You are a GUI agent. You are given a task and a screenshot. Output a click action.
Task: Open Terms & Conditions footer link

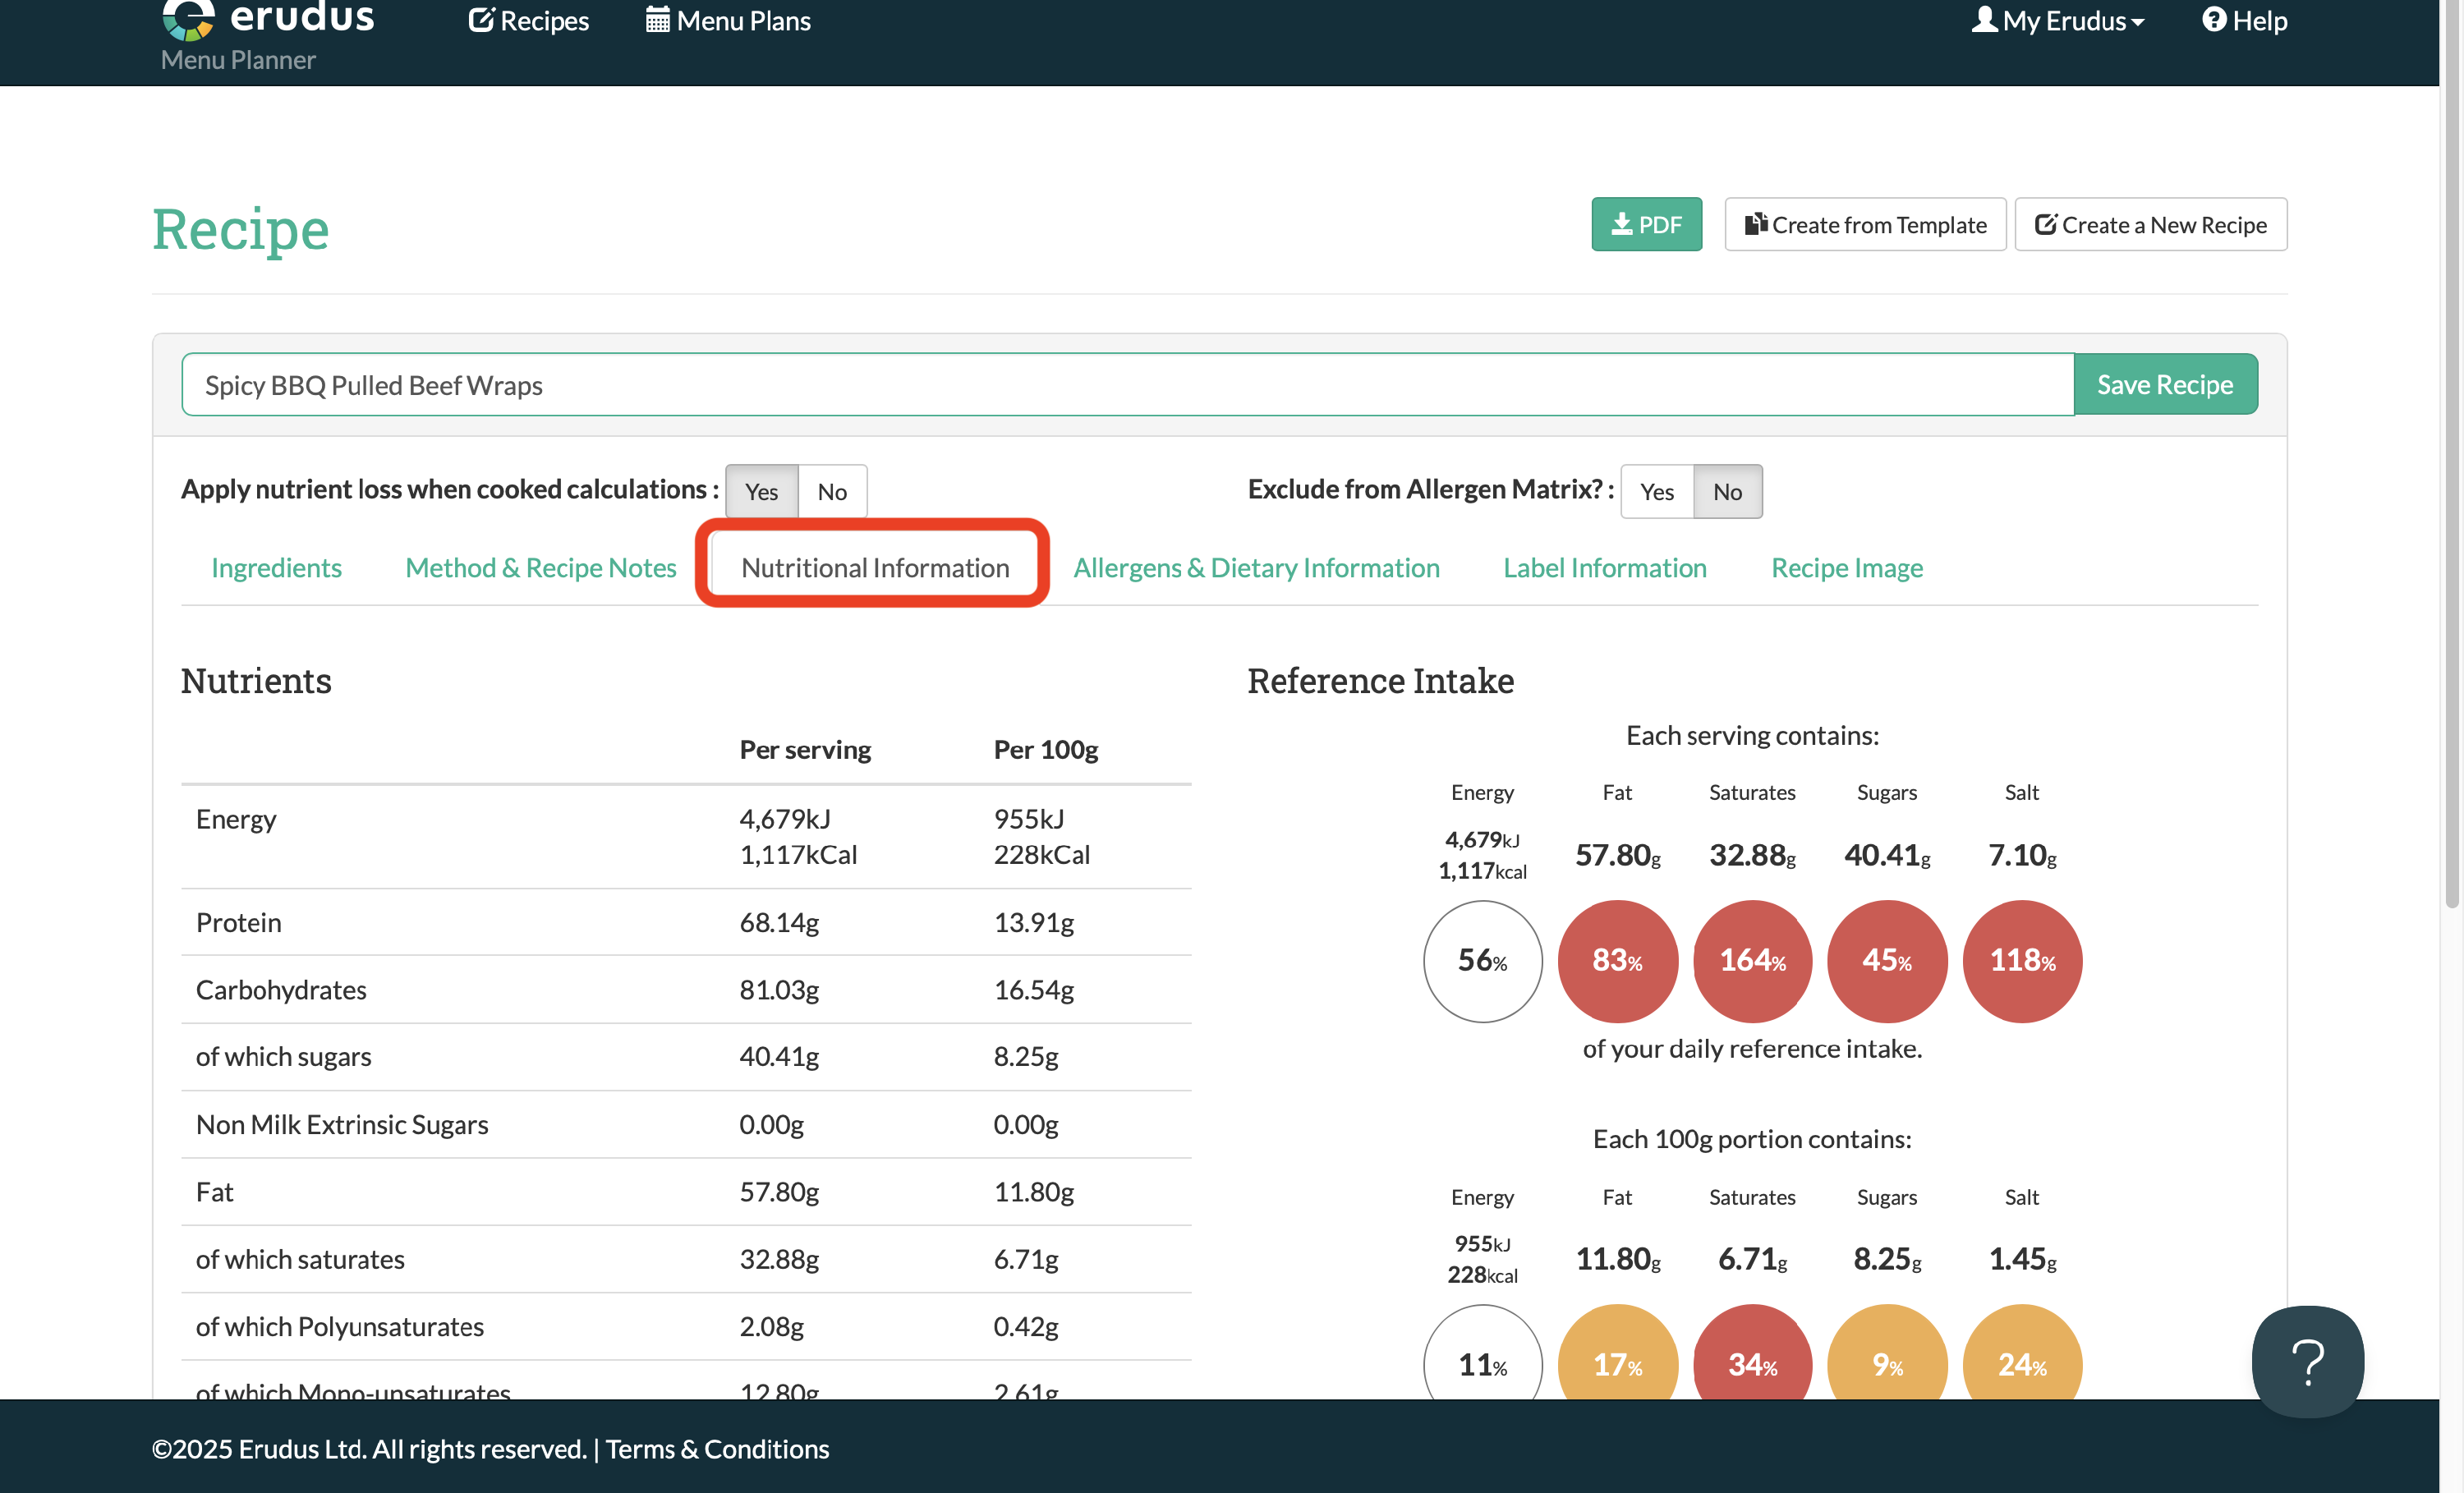coord(717,1448)
